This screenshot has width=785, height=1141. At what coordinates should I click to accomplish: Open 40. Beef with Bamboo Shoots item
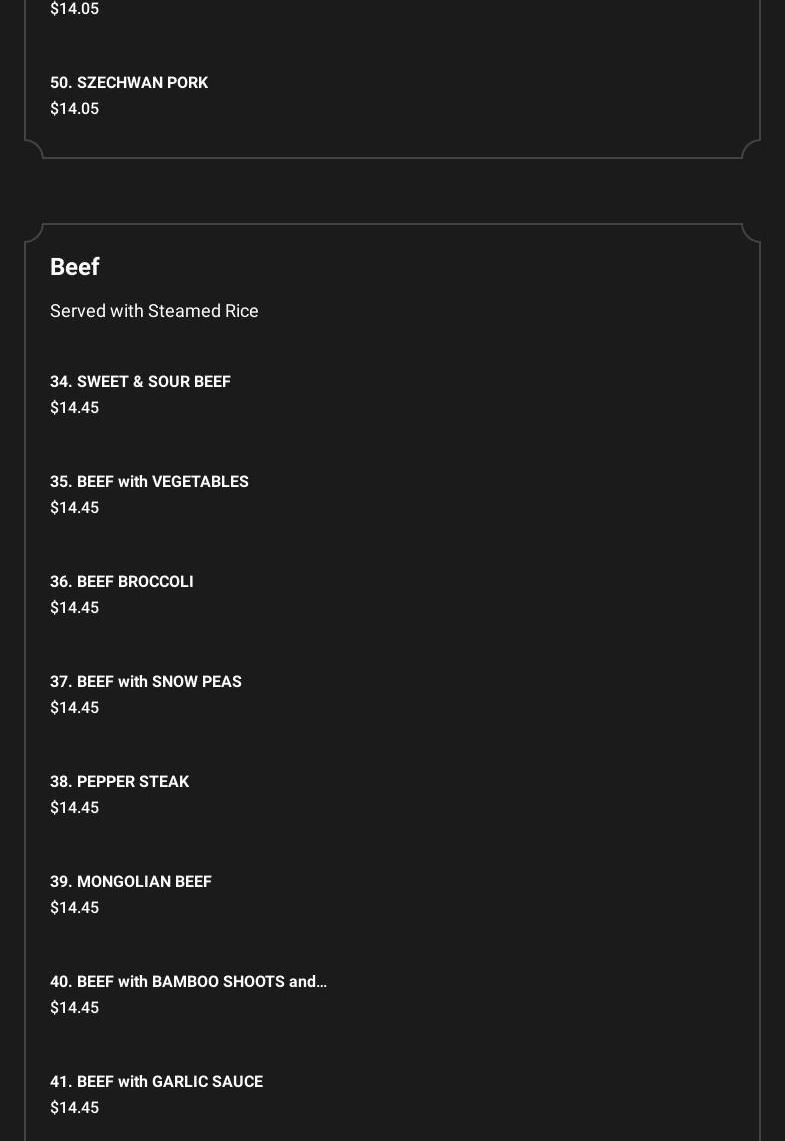point(188,982)
